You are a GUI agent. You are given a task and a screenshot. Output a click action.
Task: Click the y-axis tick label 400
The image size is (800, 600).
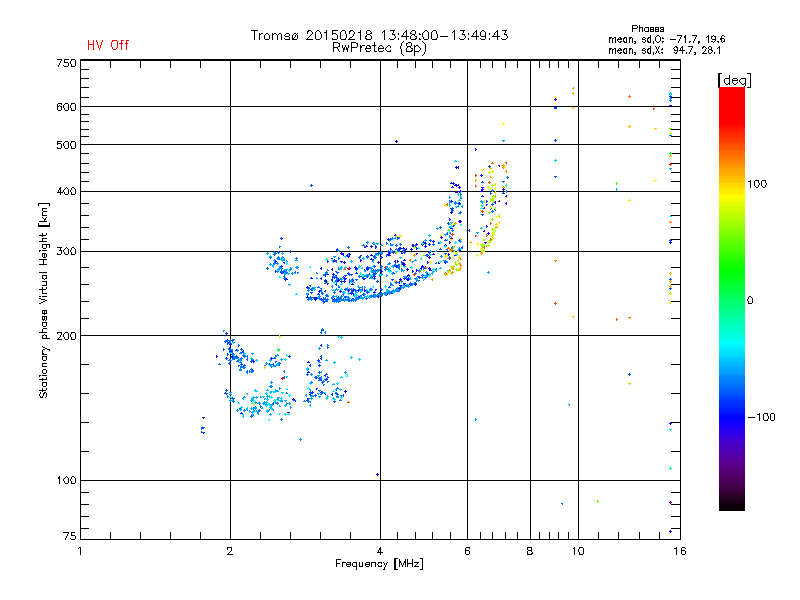66,191
